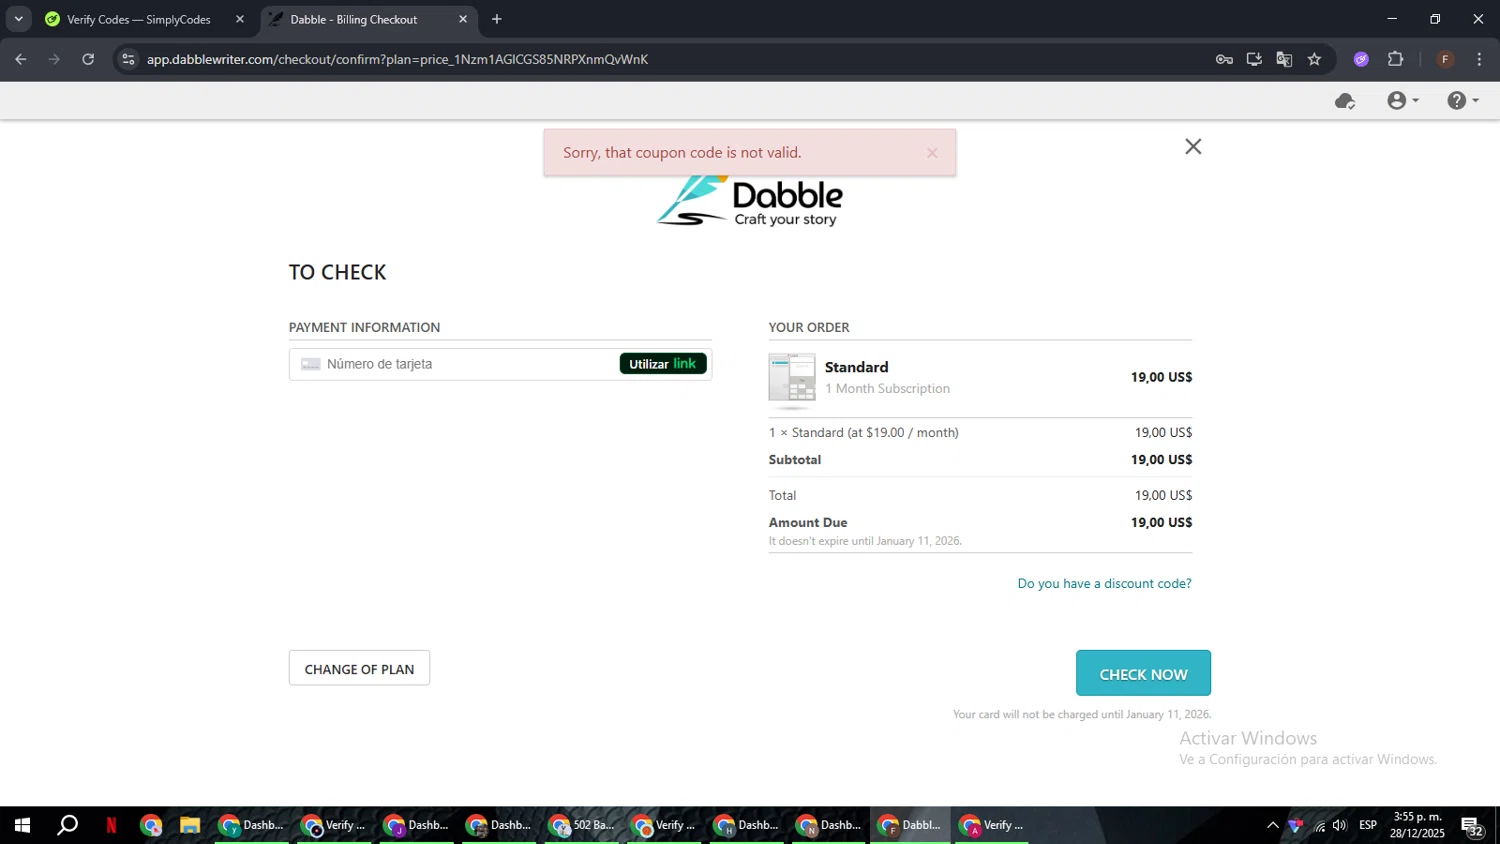The width and height of the screenshot is (1500, 844).
Task: Open the notification center icon
Action: [1472, 826]
